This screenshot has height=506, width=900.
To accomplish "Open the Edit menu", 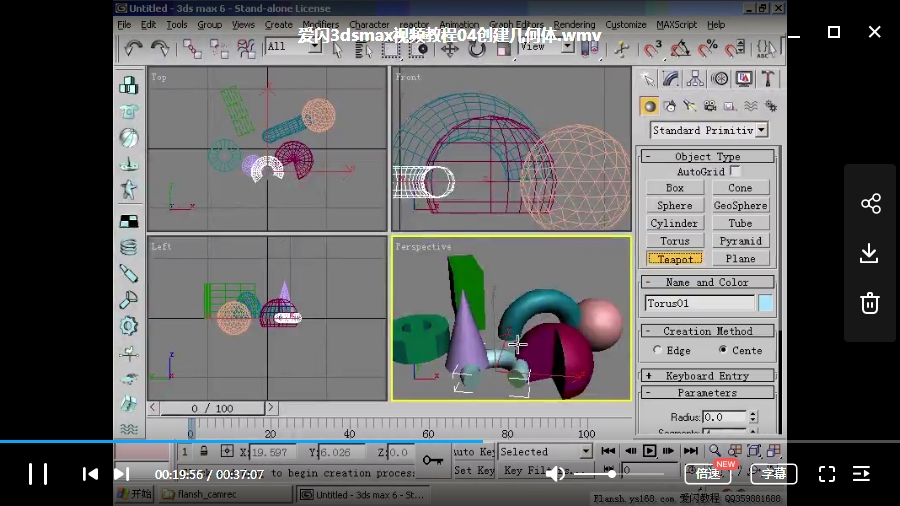I will [x=148, y=25].
